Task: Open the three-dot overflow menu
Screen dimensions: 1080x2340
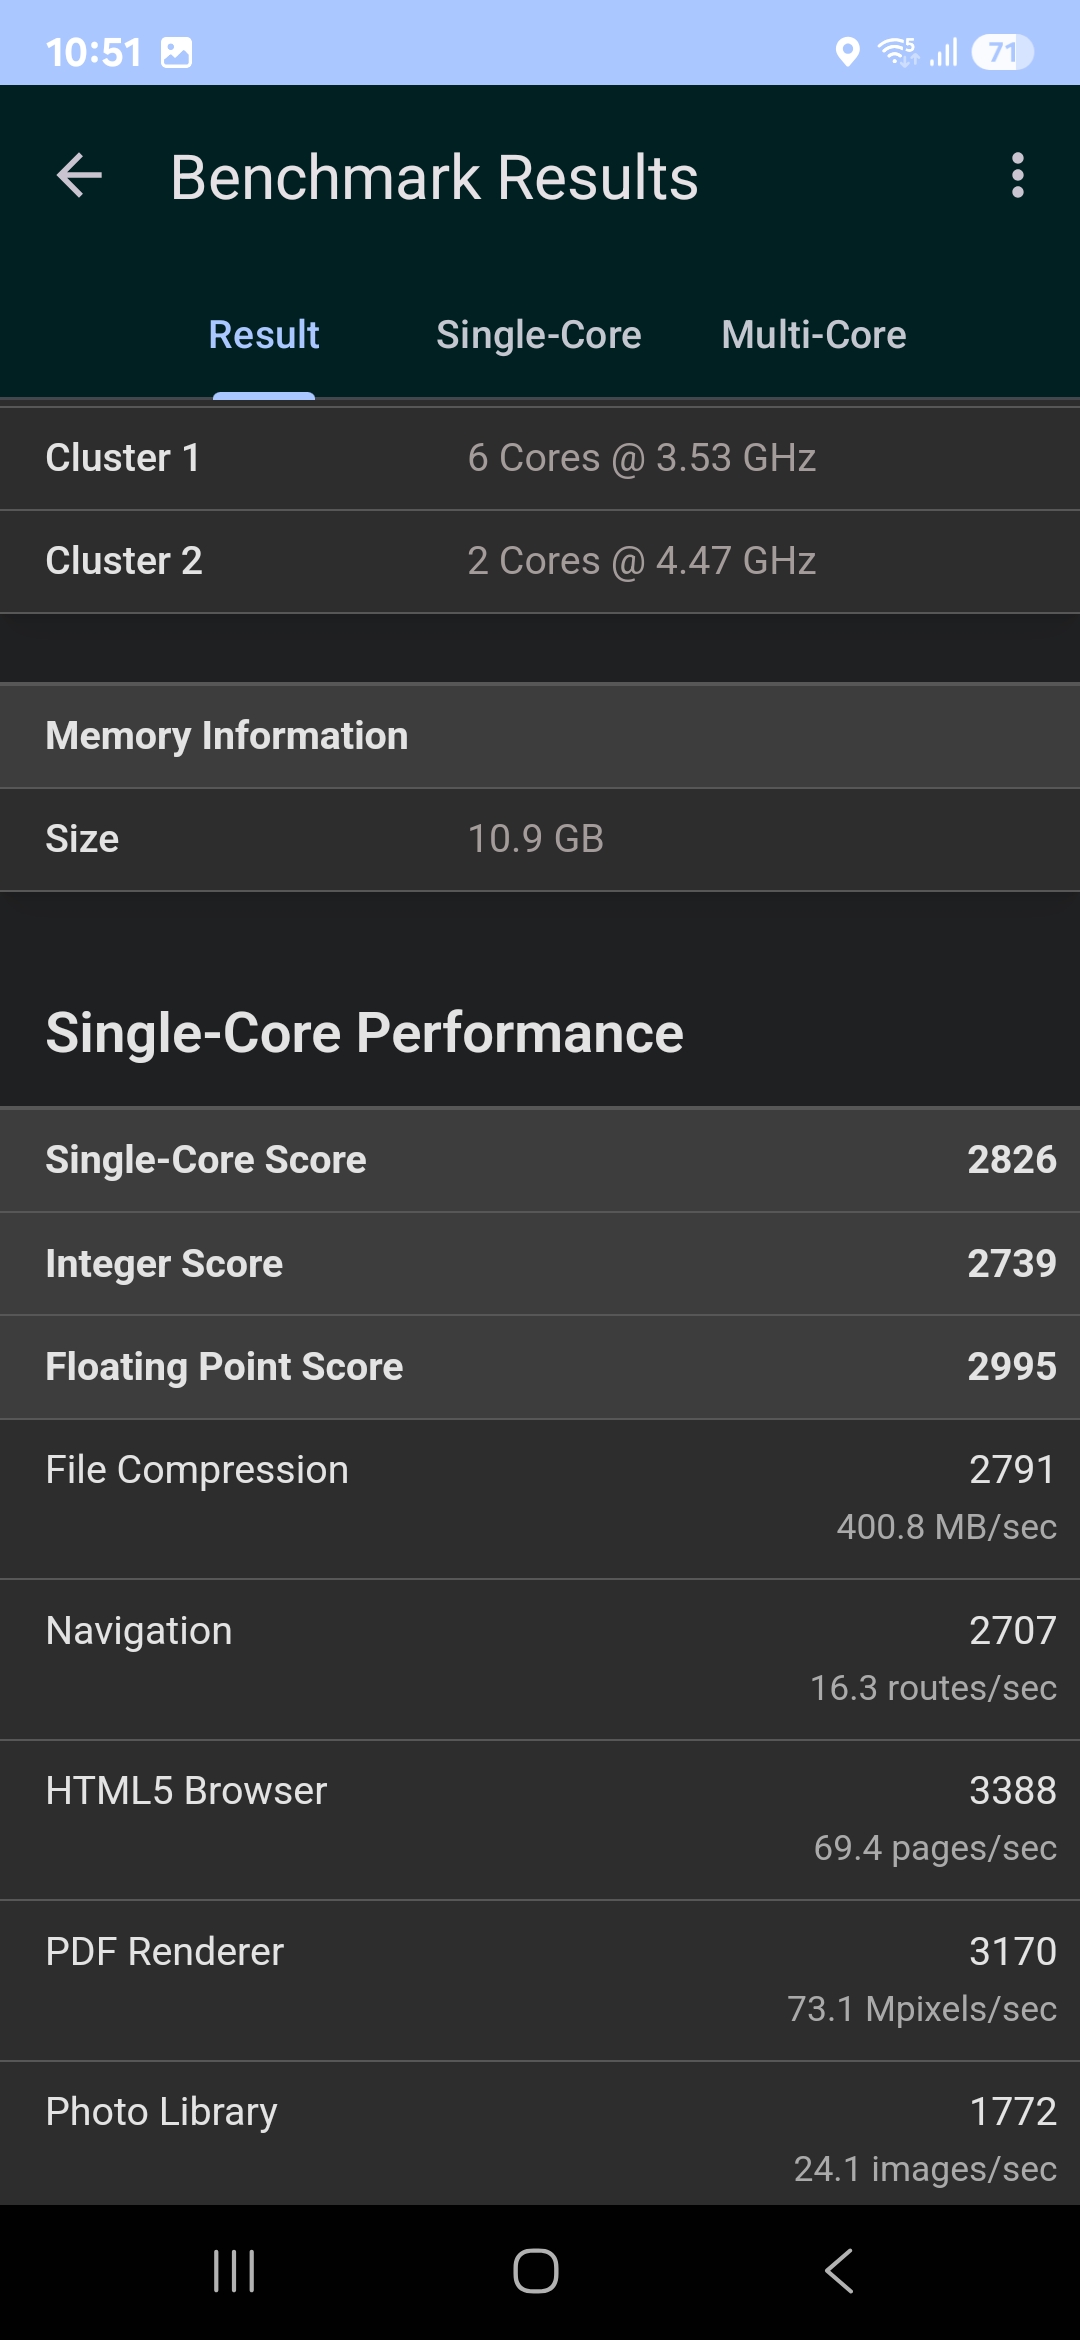Action: click(1017, 176)
